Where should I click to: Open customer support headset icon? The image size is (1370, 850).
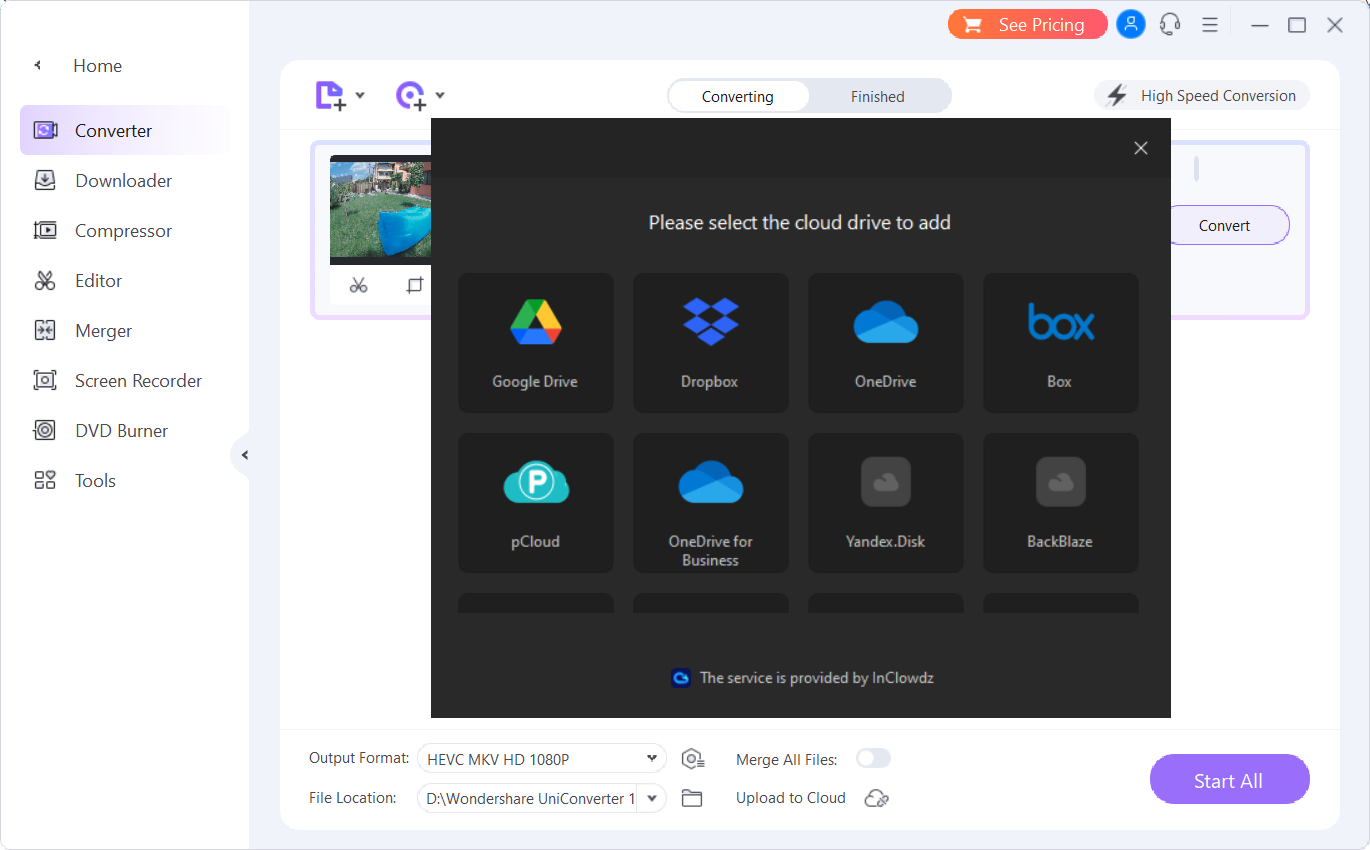pyautogui.click(x=1170, y=25)
